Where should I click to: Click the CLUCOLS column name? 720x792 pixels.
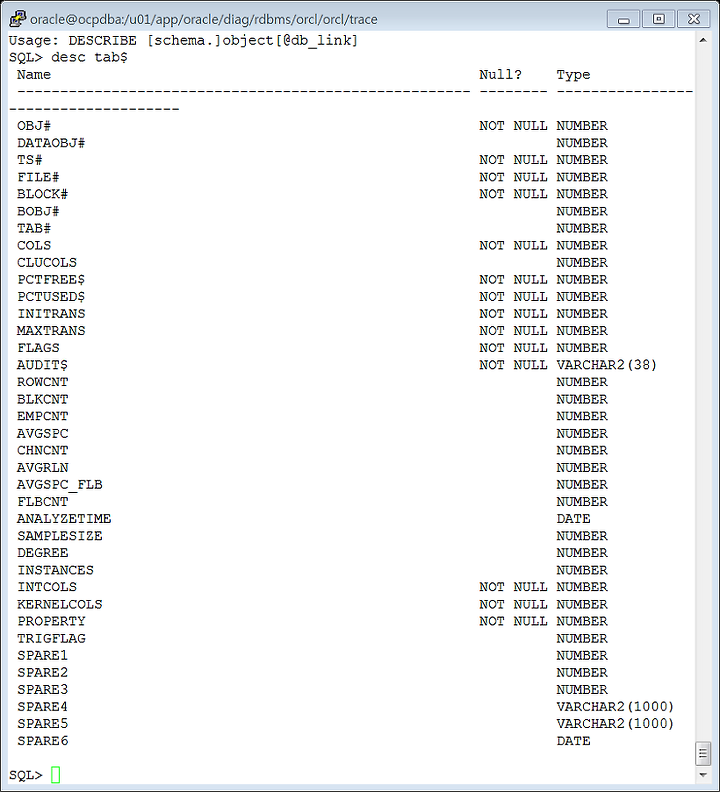[47, 263]
